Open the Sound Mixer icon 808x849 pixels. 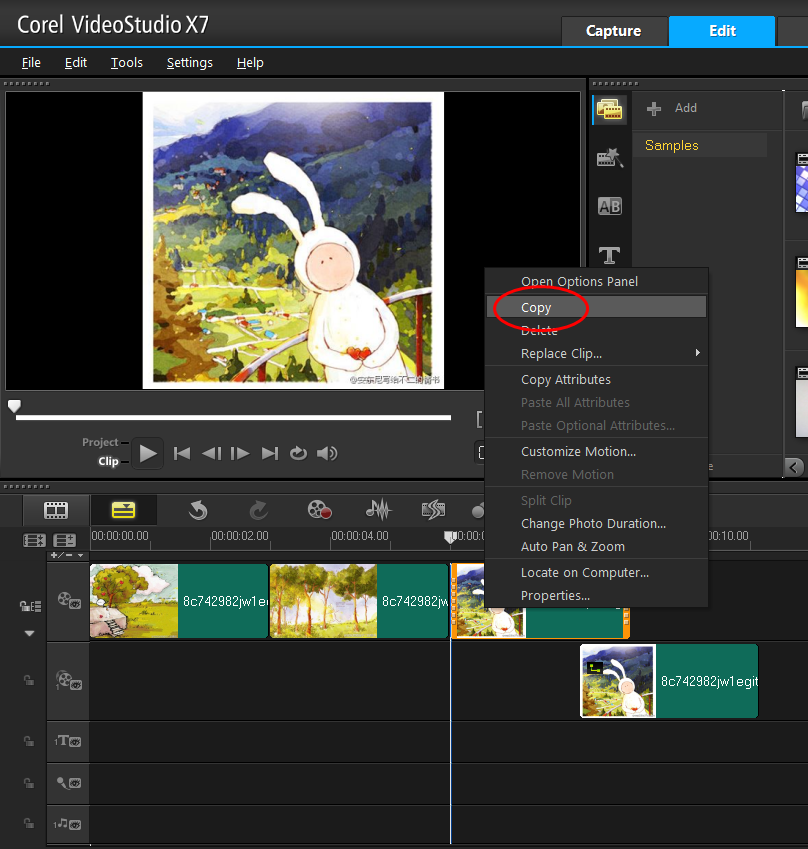[x=379, y=510]
